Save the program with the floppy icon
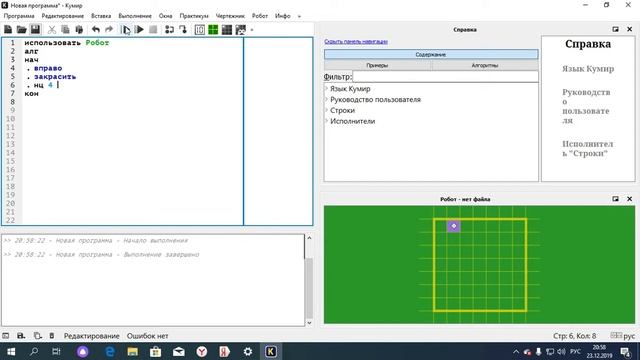The width and height of the screenshot is (640, 360). click(x=36, y=29)
